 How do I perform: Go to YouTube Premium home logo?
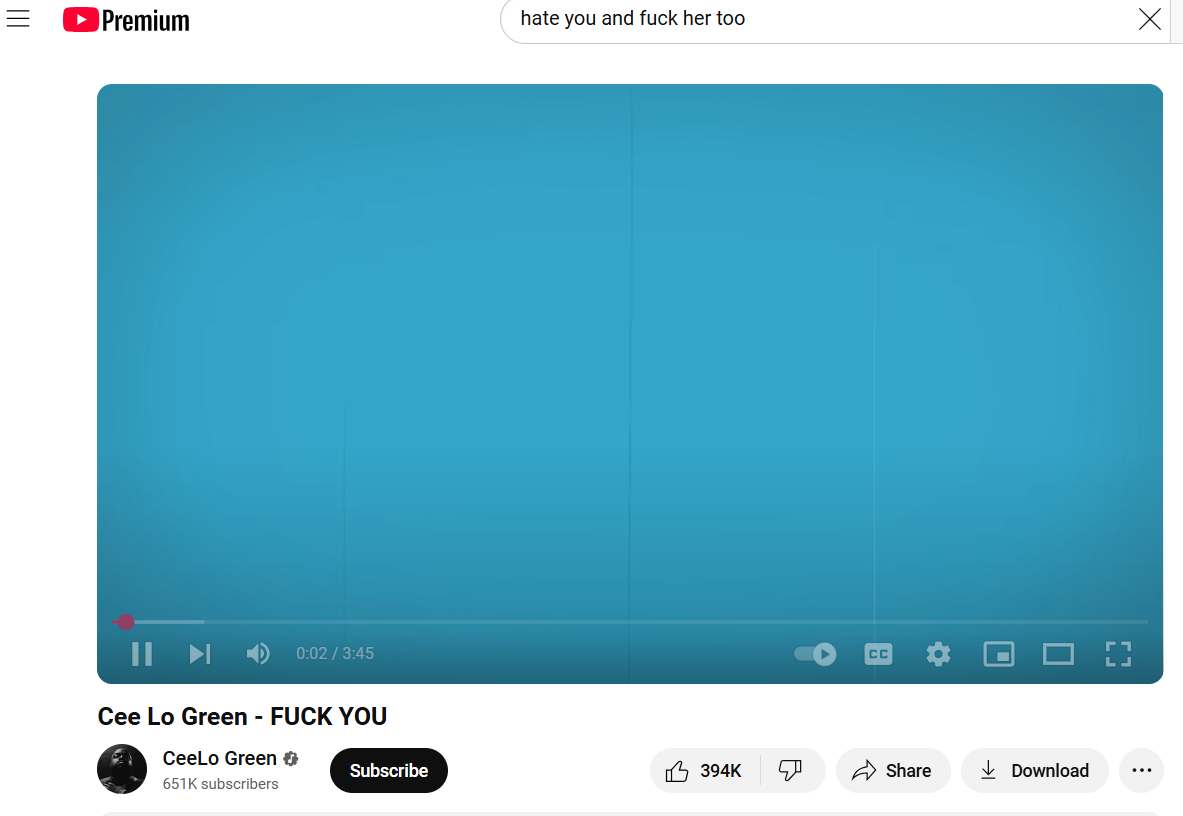[x=126, y=20]
